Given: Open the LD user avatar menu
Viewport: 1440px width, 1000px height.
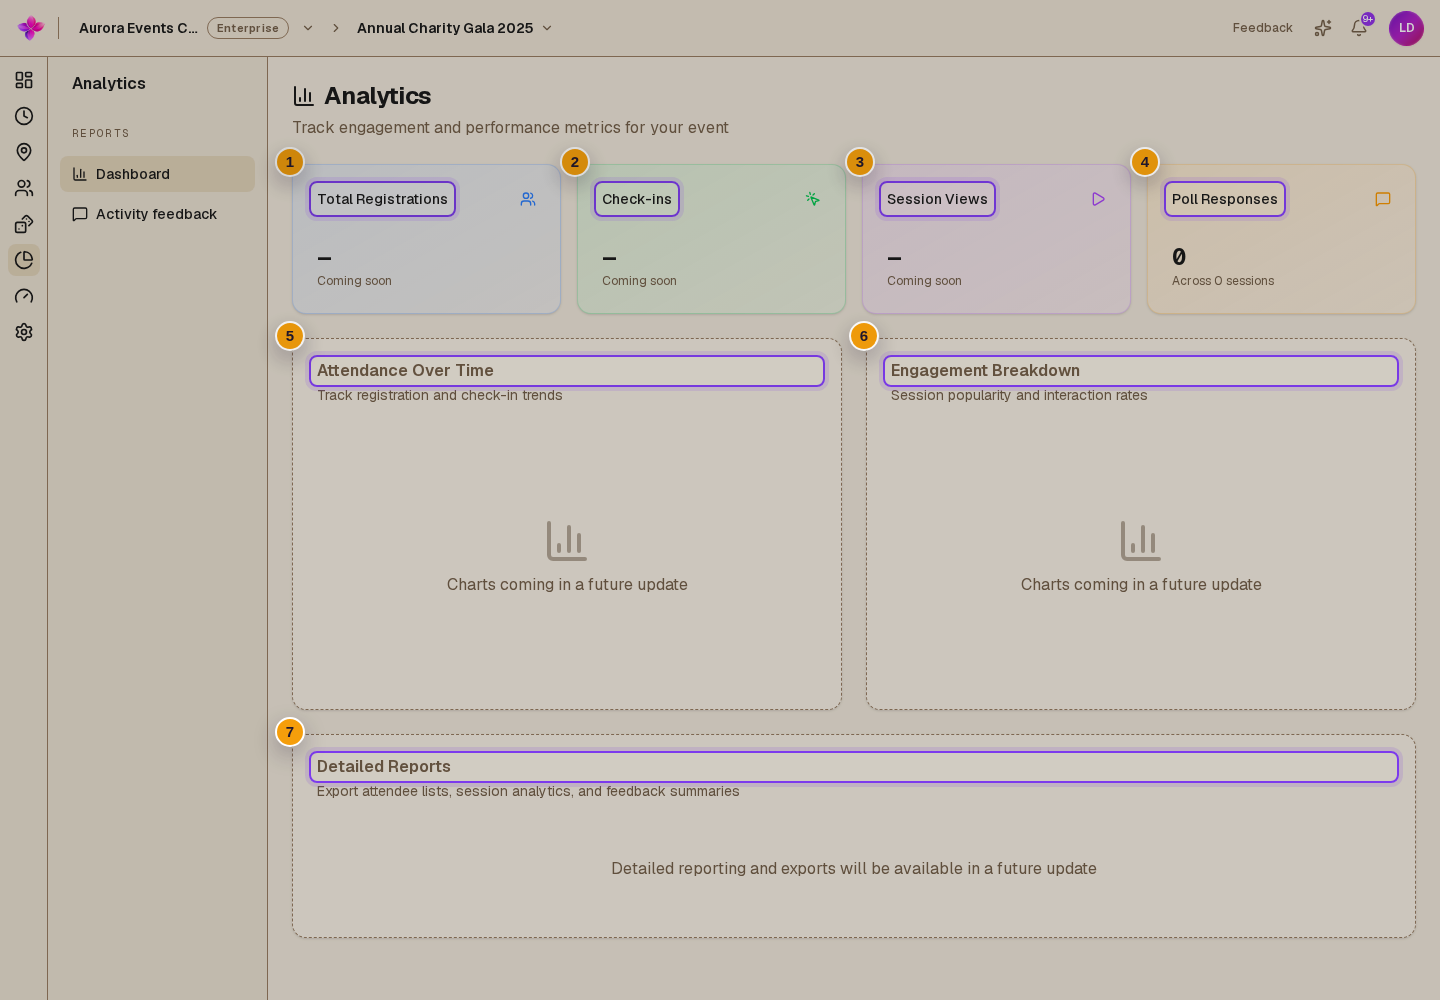Looking at the screenshot, I should click(x=1406, y=28).
